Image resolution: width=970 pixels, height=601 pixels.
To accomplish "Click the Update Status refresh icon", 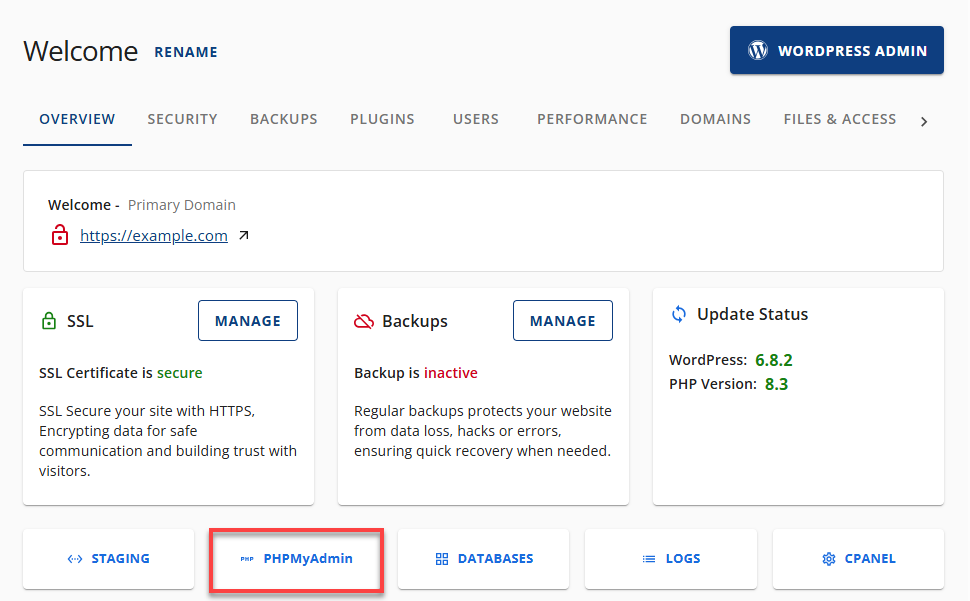I will 679,313.
